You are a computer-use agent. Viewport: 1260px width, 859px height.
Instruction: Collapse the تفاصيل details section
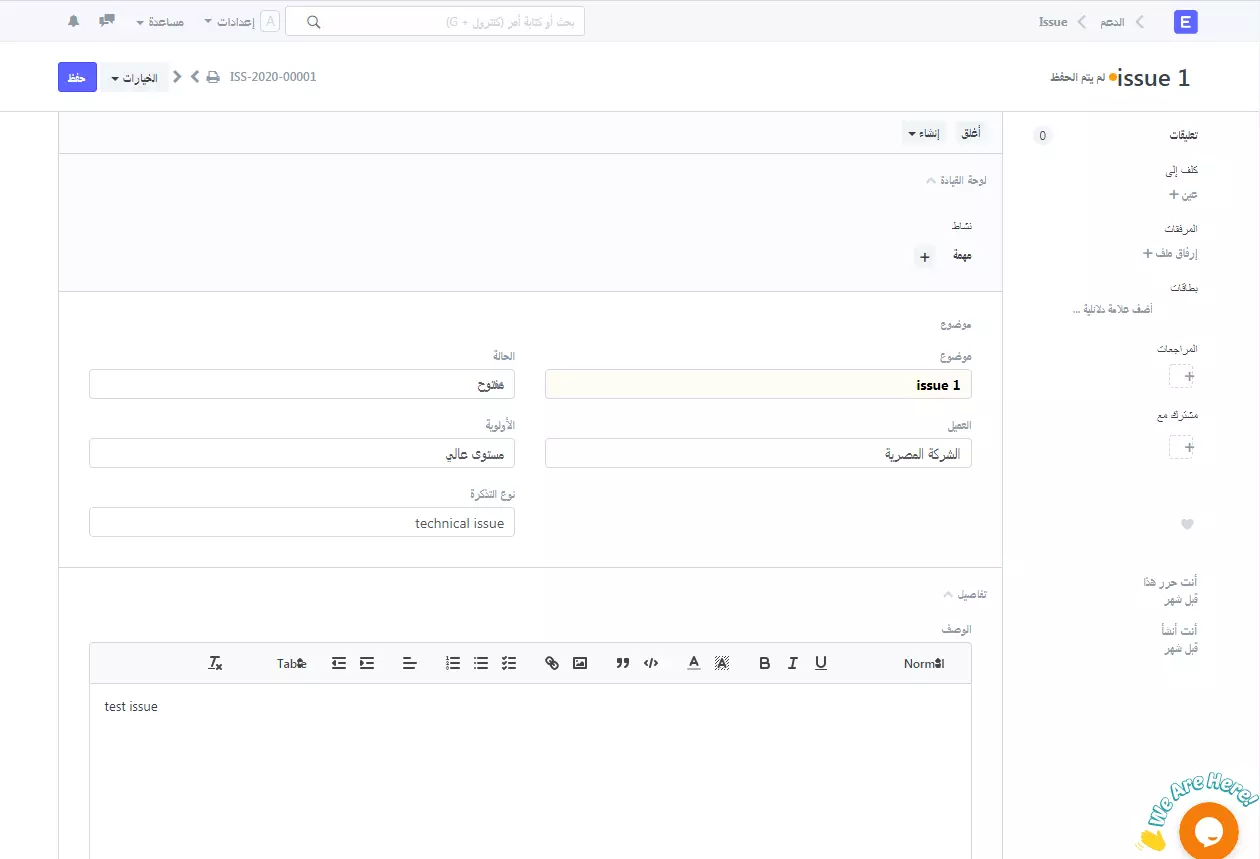965,594
